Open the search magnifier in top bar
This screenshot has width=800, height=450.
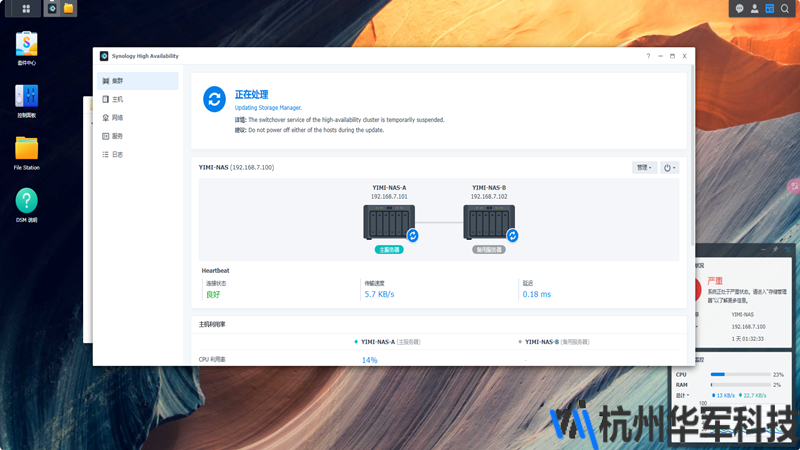coord(785,9)
